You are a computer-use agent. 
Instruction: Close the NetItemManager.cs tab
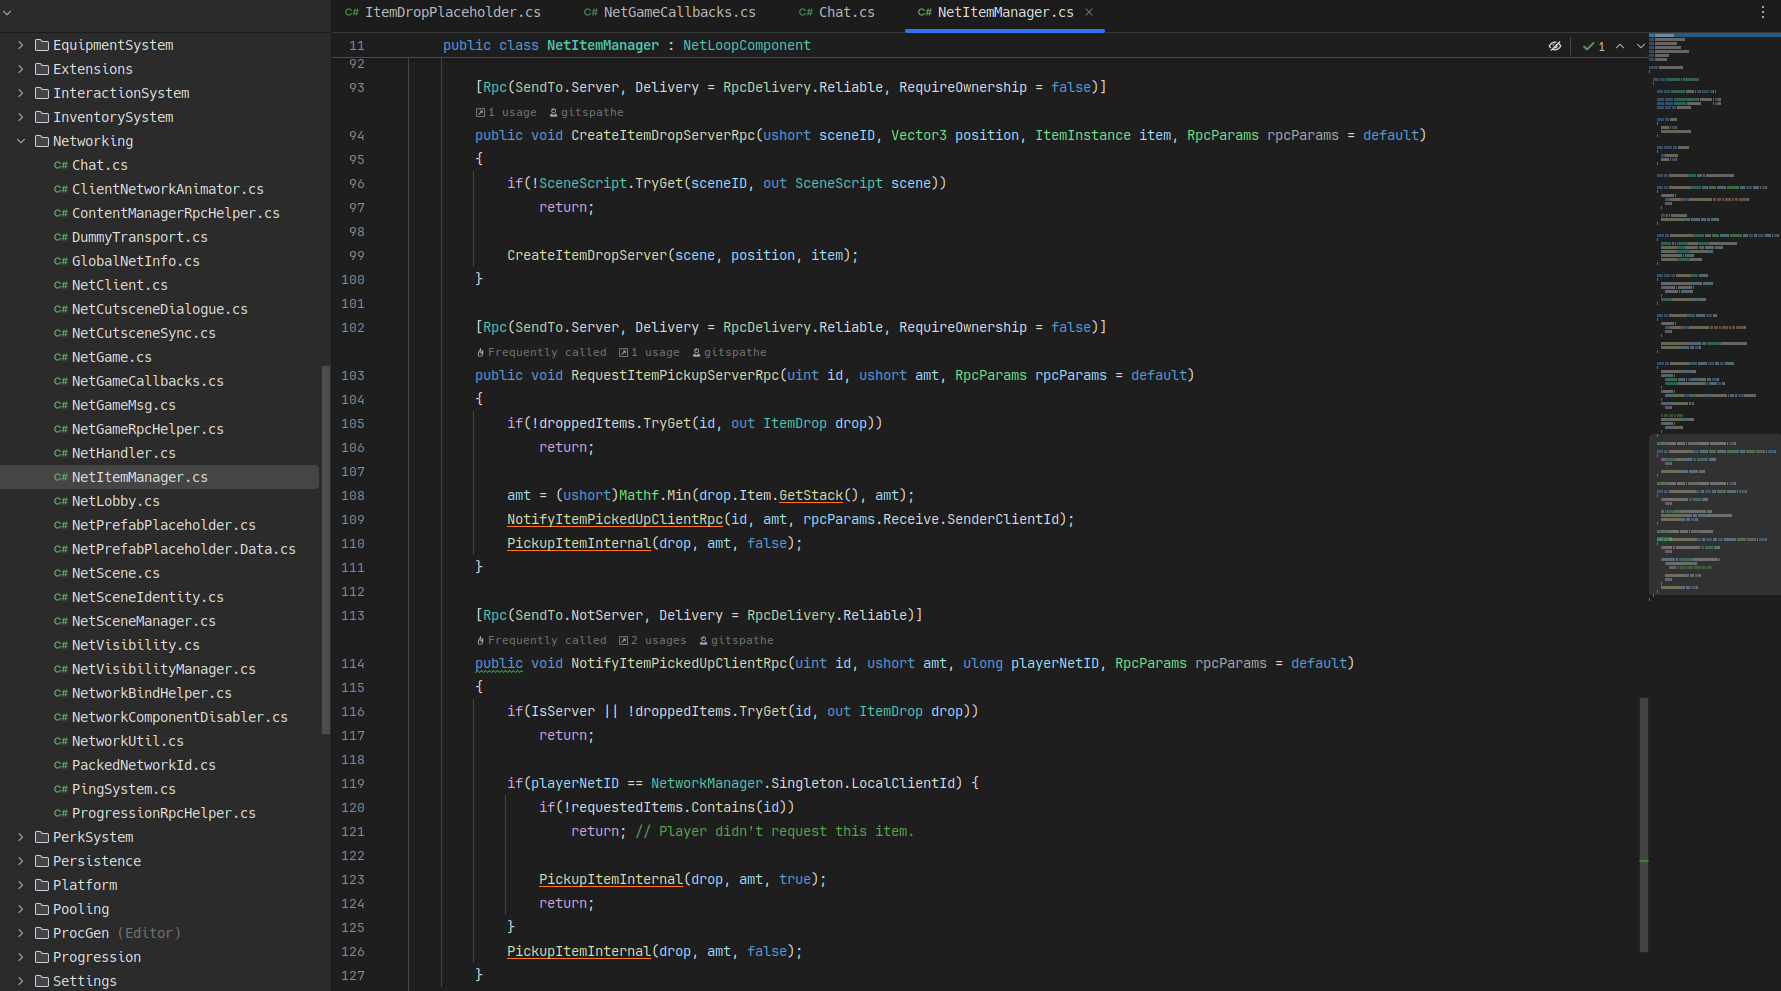tap(1089, 12)
